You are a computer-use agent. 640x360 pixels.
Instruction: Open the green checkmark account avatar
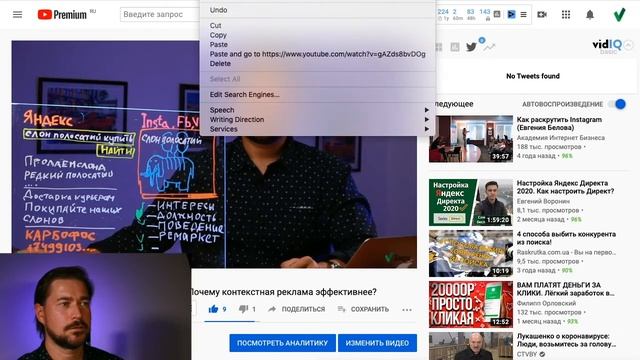click(x=619, y=15)
